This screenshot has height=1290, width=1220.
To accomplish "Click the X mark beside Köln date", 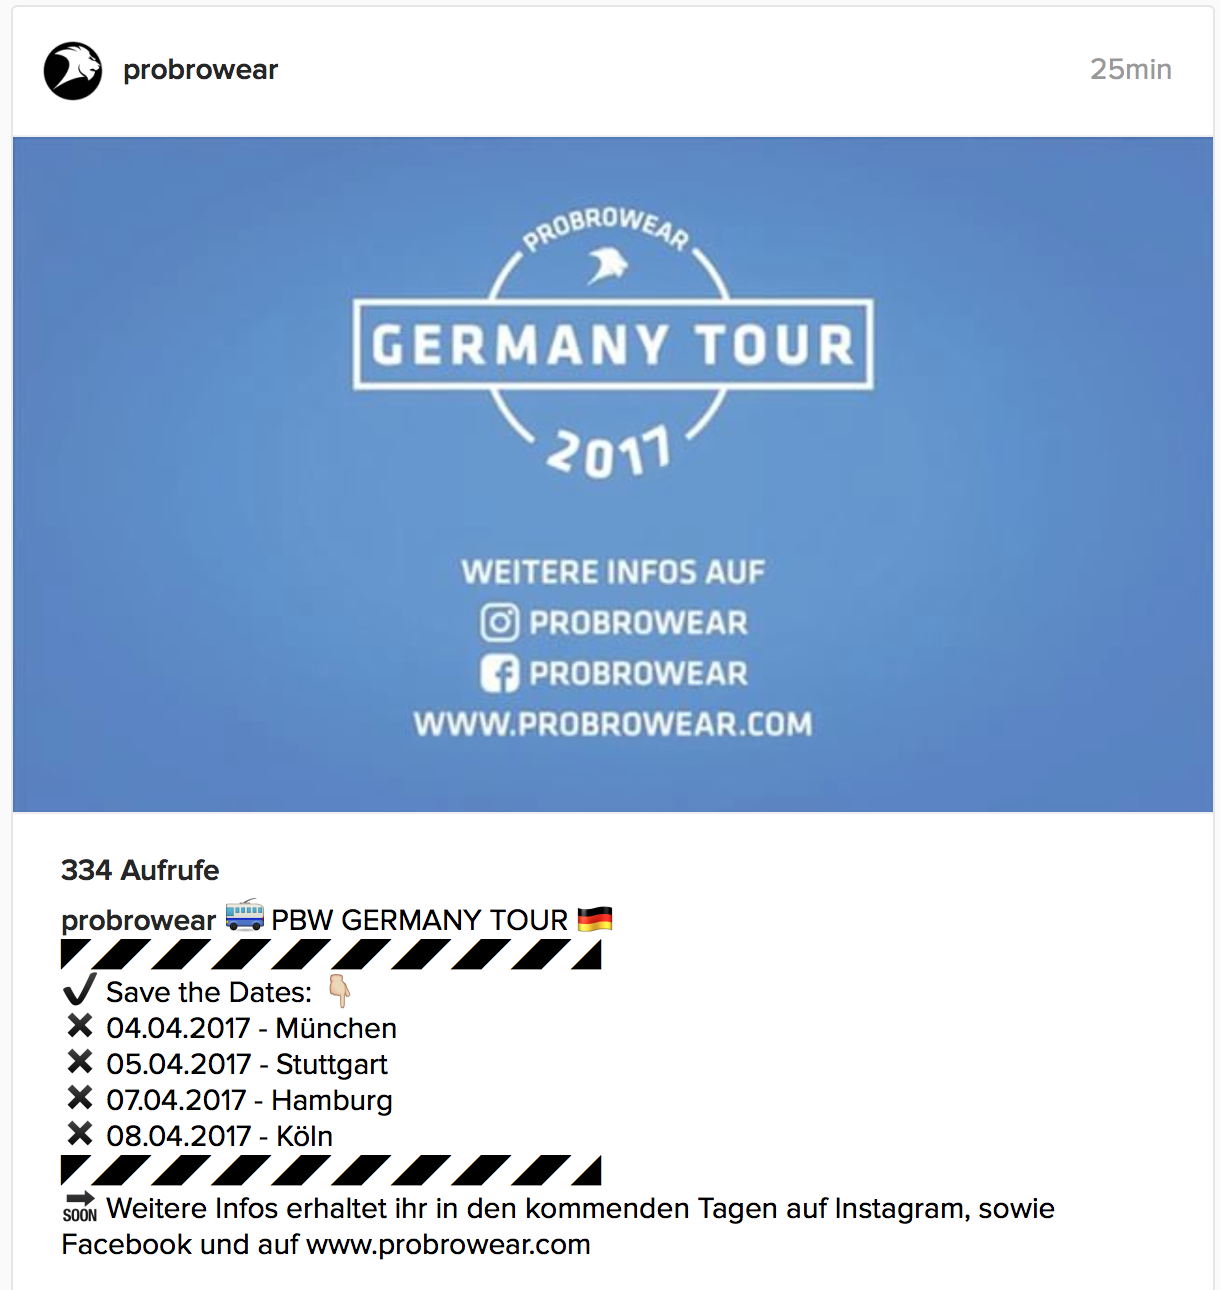I will point(80,1134).
